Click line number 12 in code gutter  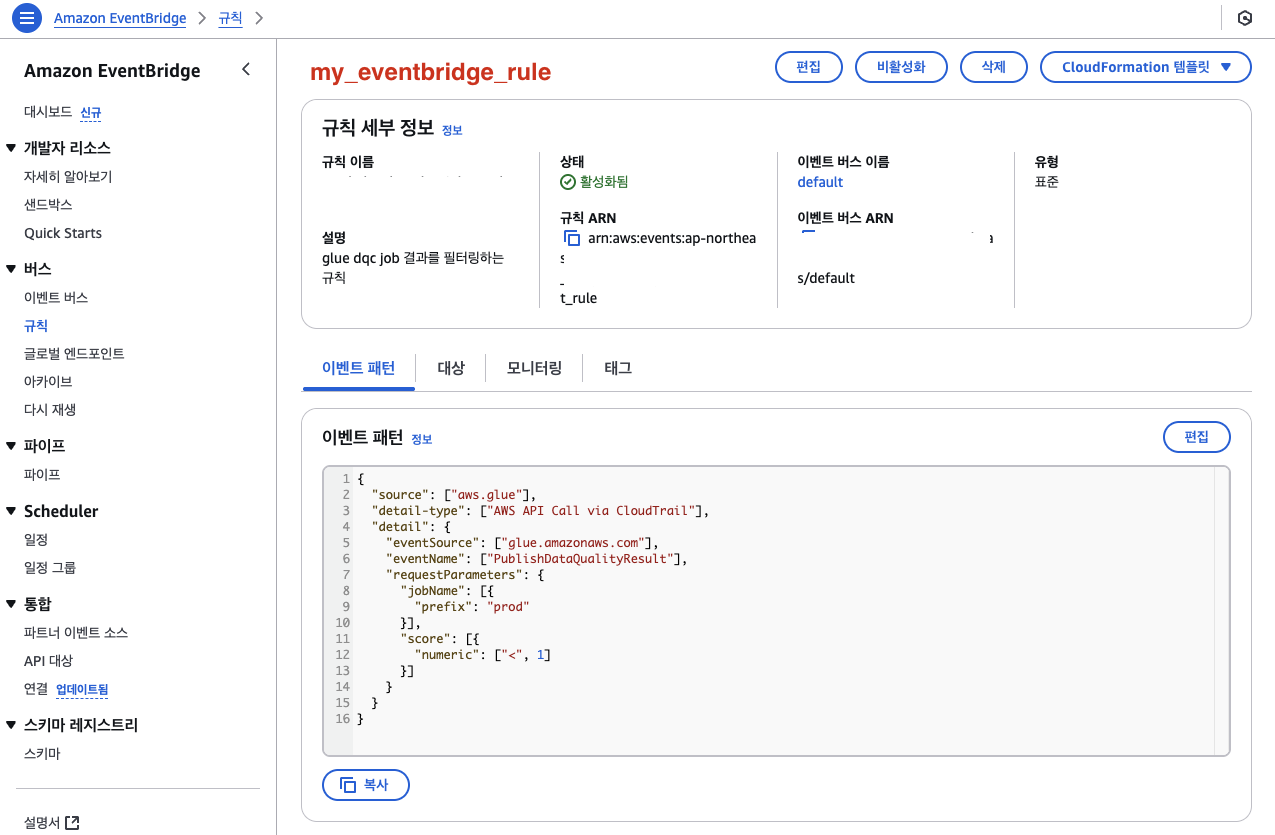(342, 654)
